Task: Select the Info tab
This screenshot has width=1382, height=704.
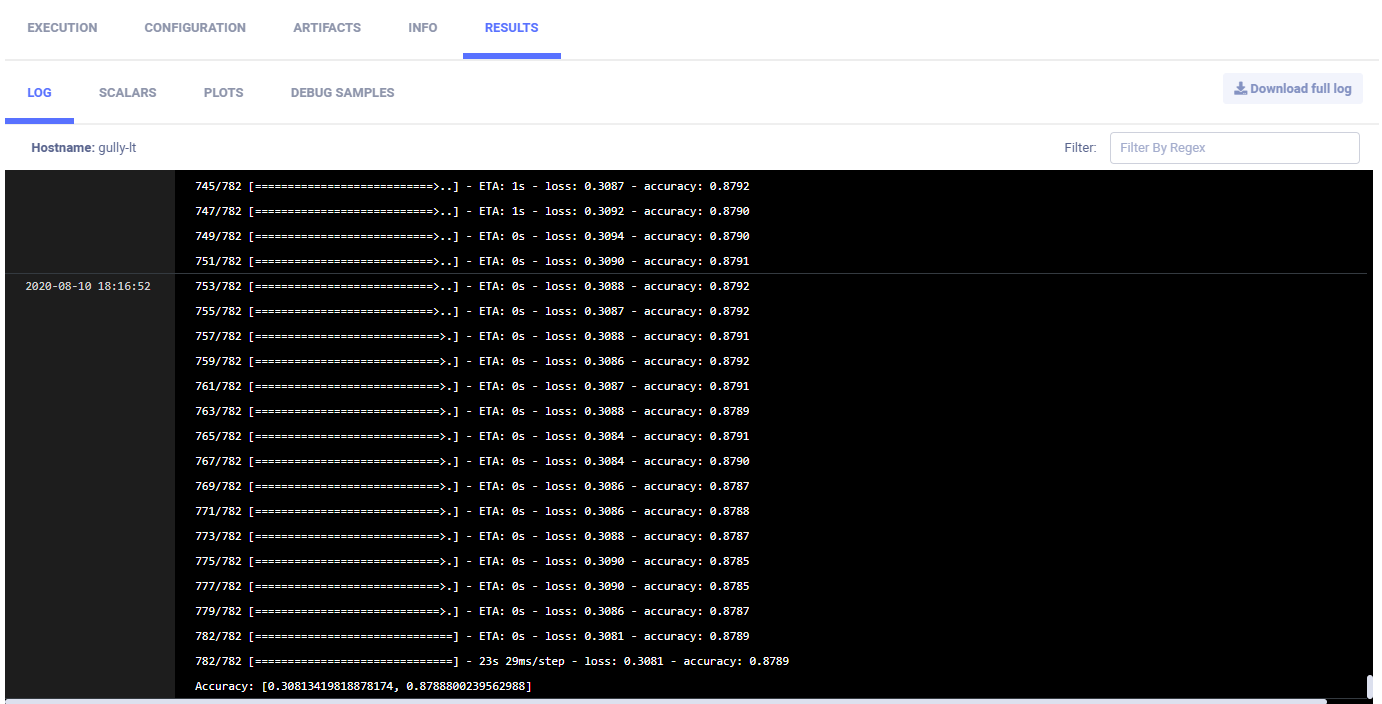Action: (423, 28)
